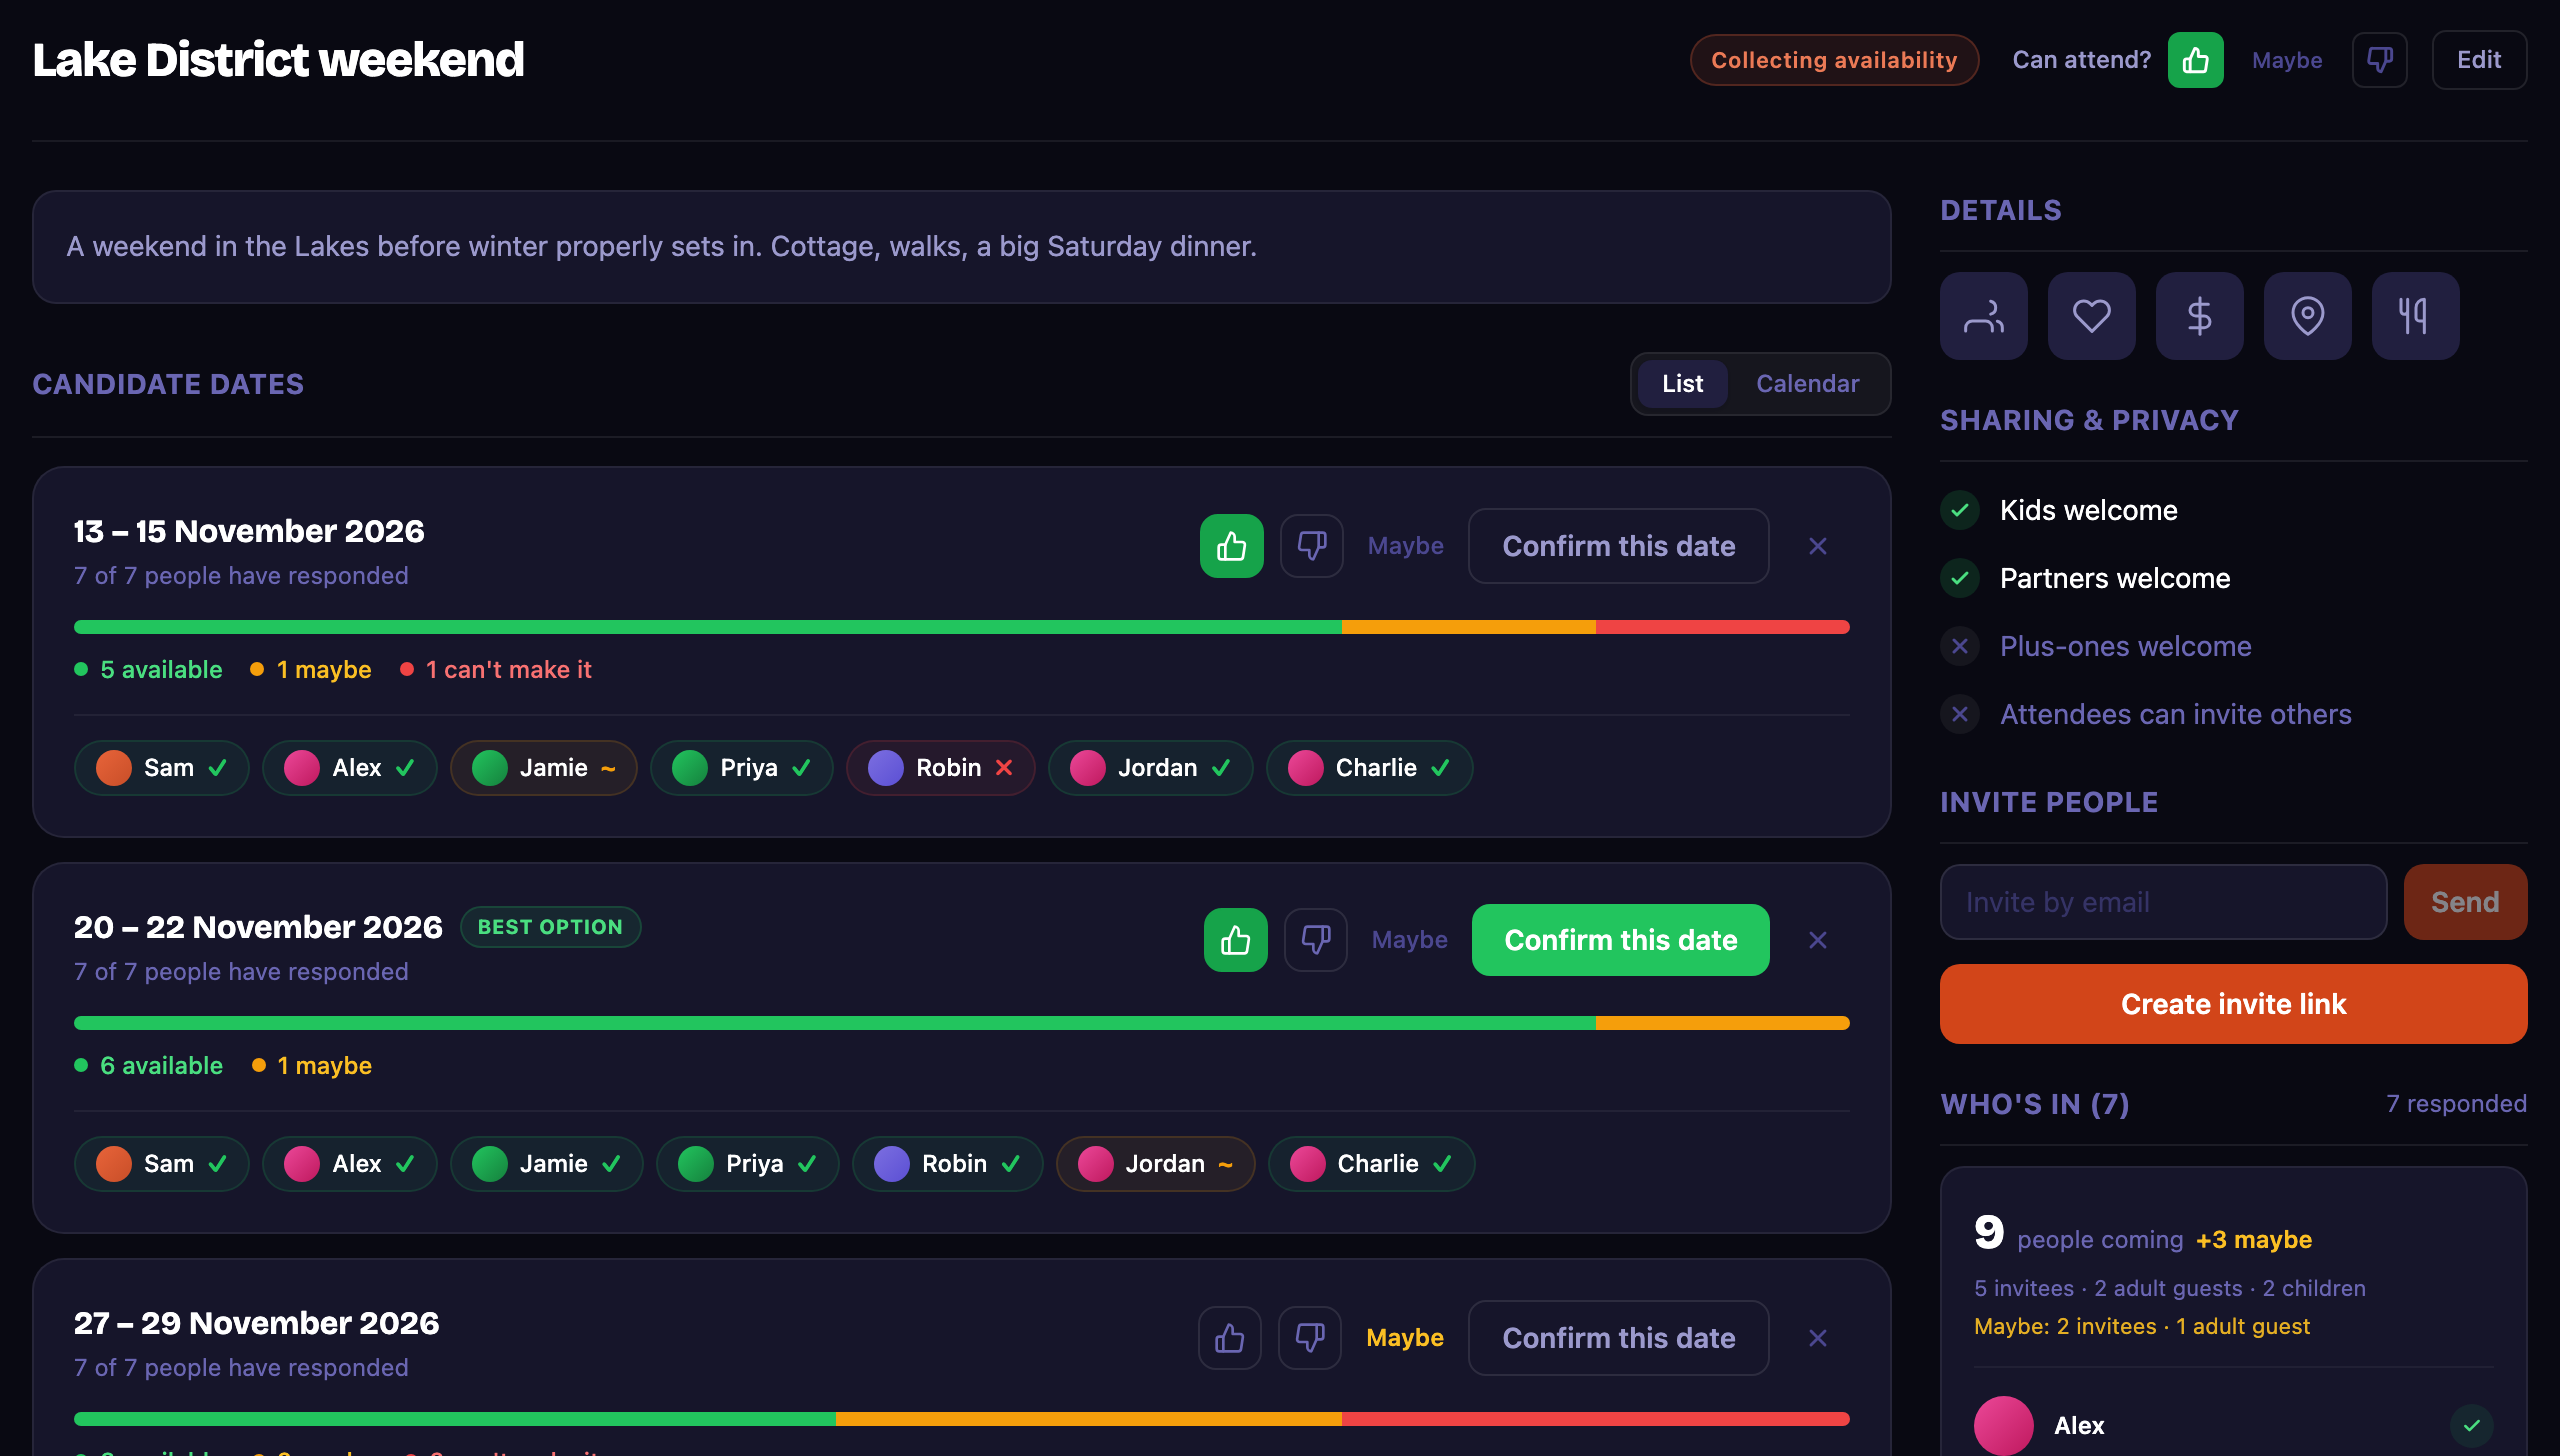Screen dimensions: 2560x1456
Task: Open the guests/people details icon
Action: [x=1983, y=316]
